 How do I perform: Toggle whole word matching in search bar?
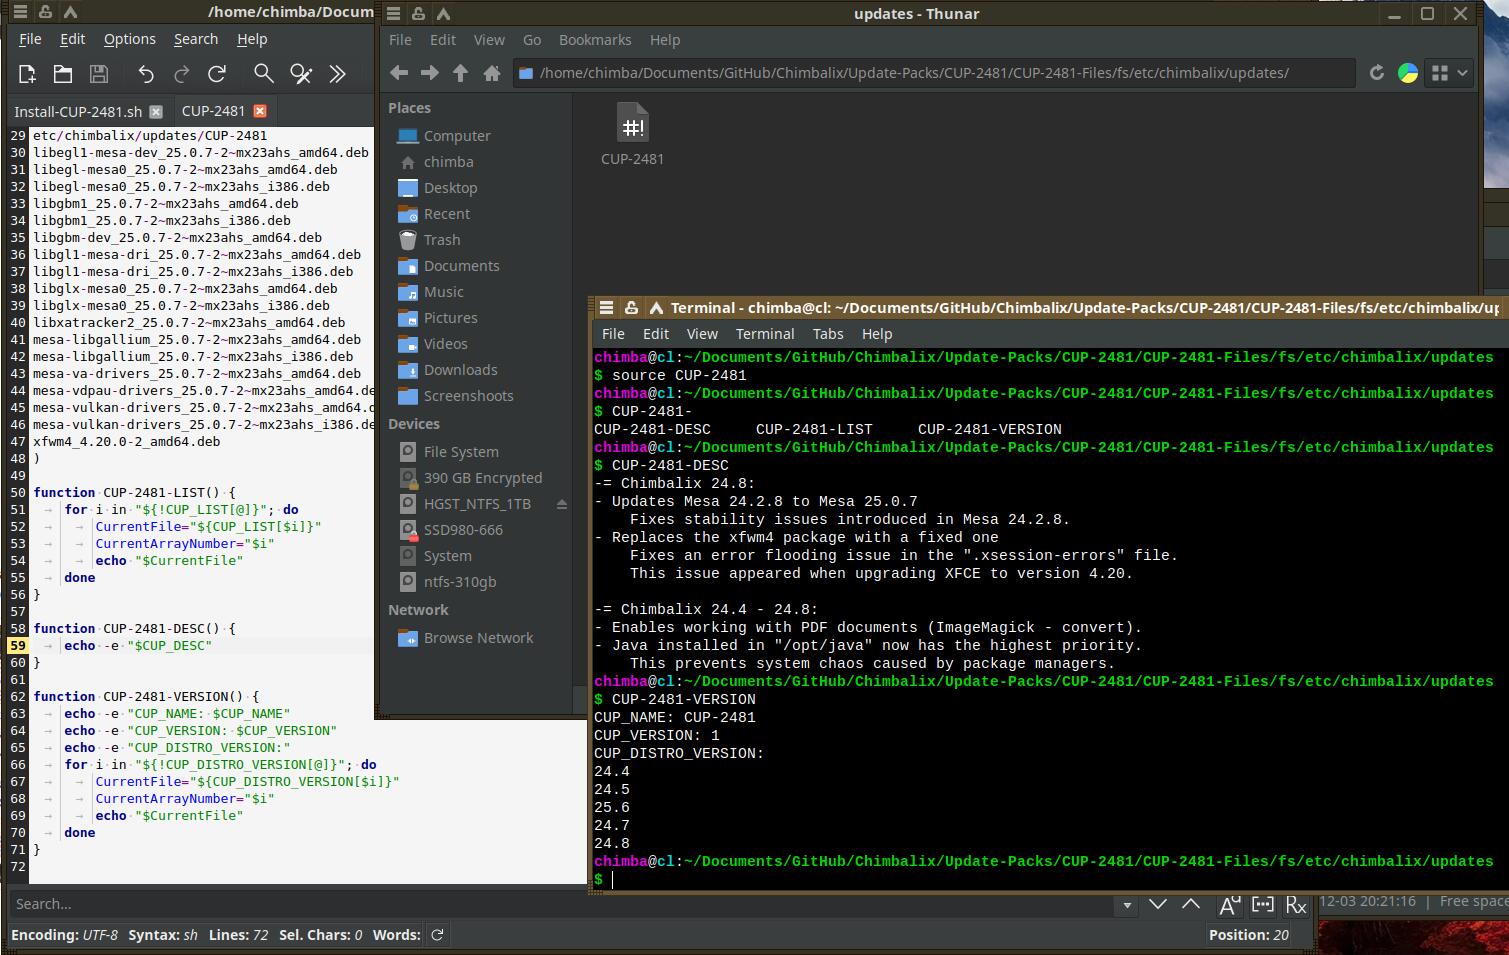click(x=1263, y=905)
